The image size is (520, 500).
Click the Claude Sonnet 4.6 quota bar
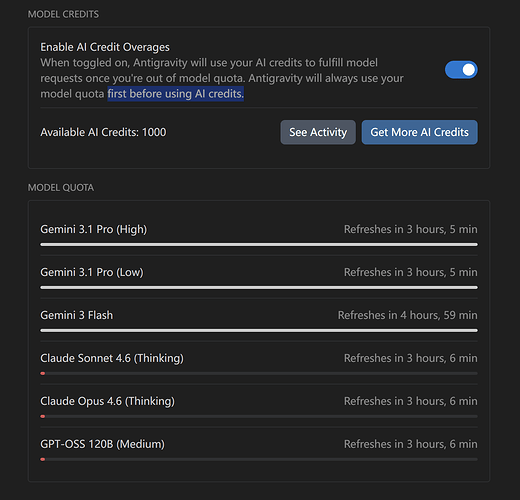pyautogui.click(x=259, y=373)
